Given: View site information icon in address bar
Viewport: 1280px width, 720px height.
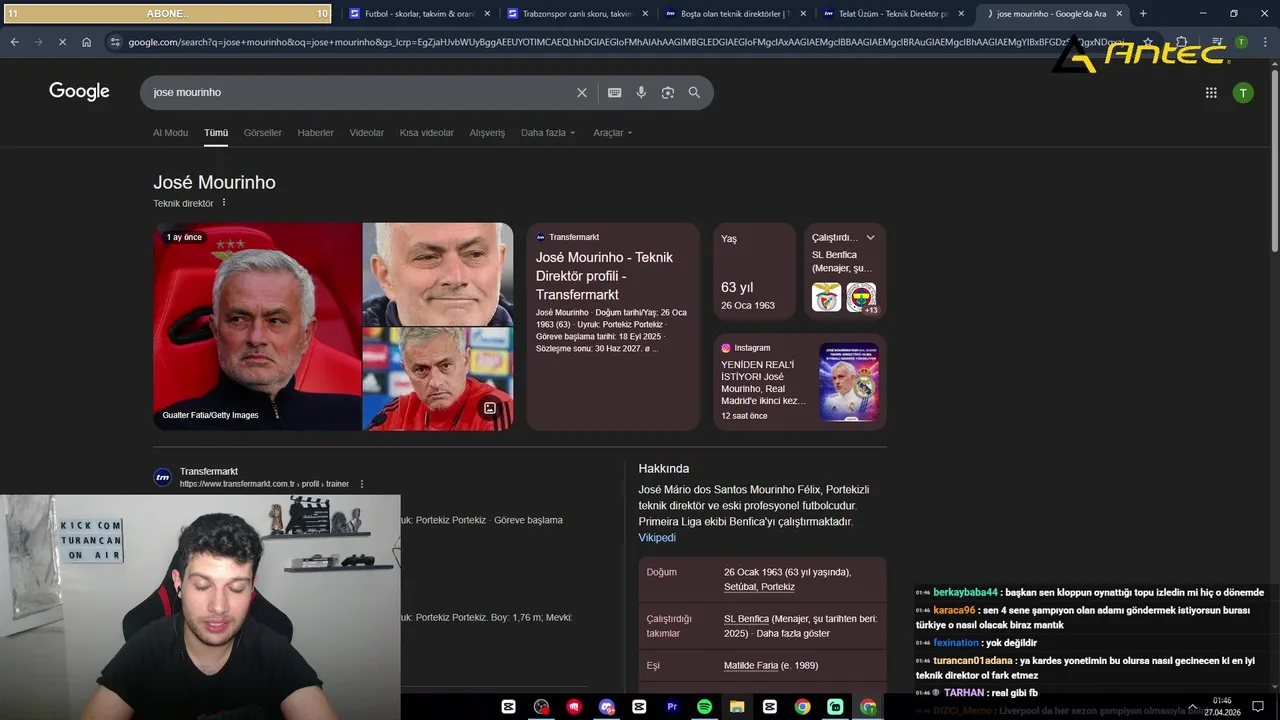Looking at the screenshot, I should [115, 42].
